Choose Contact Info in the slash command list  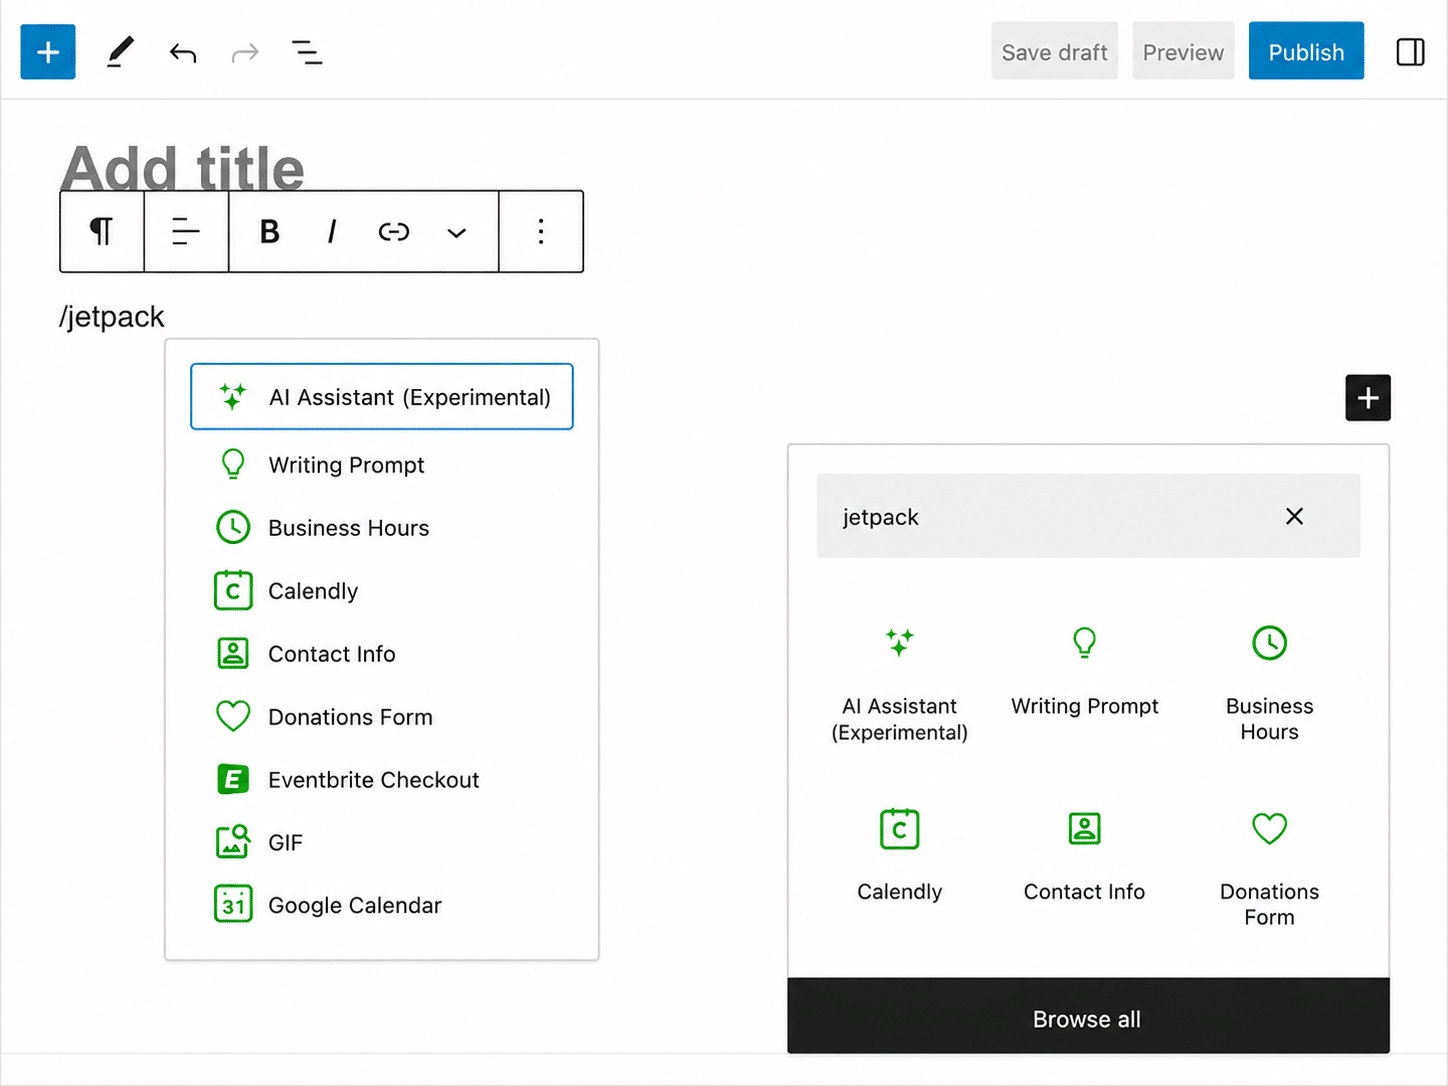382,654
